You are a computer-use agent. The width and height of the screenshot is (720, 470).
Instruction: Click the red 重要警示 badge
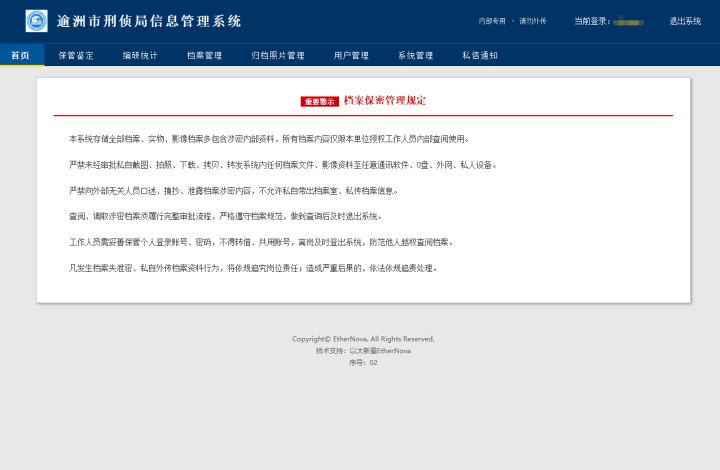click(x=320, y=101)
